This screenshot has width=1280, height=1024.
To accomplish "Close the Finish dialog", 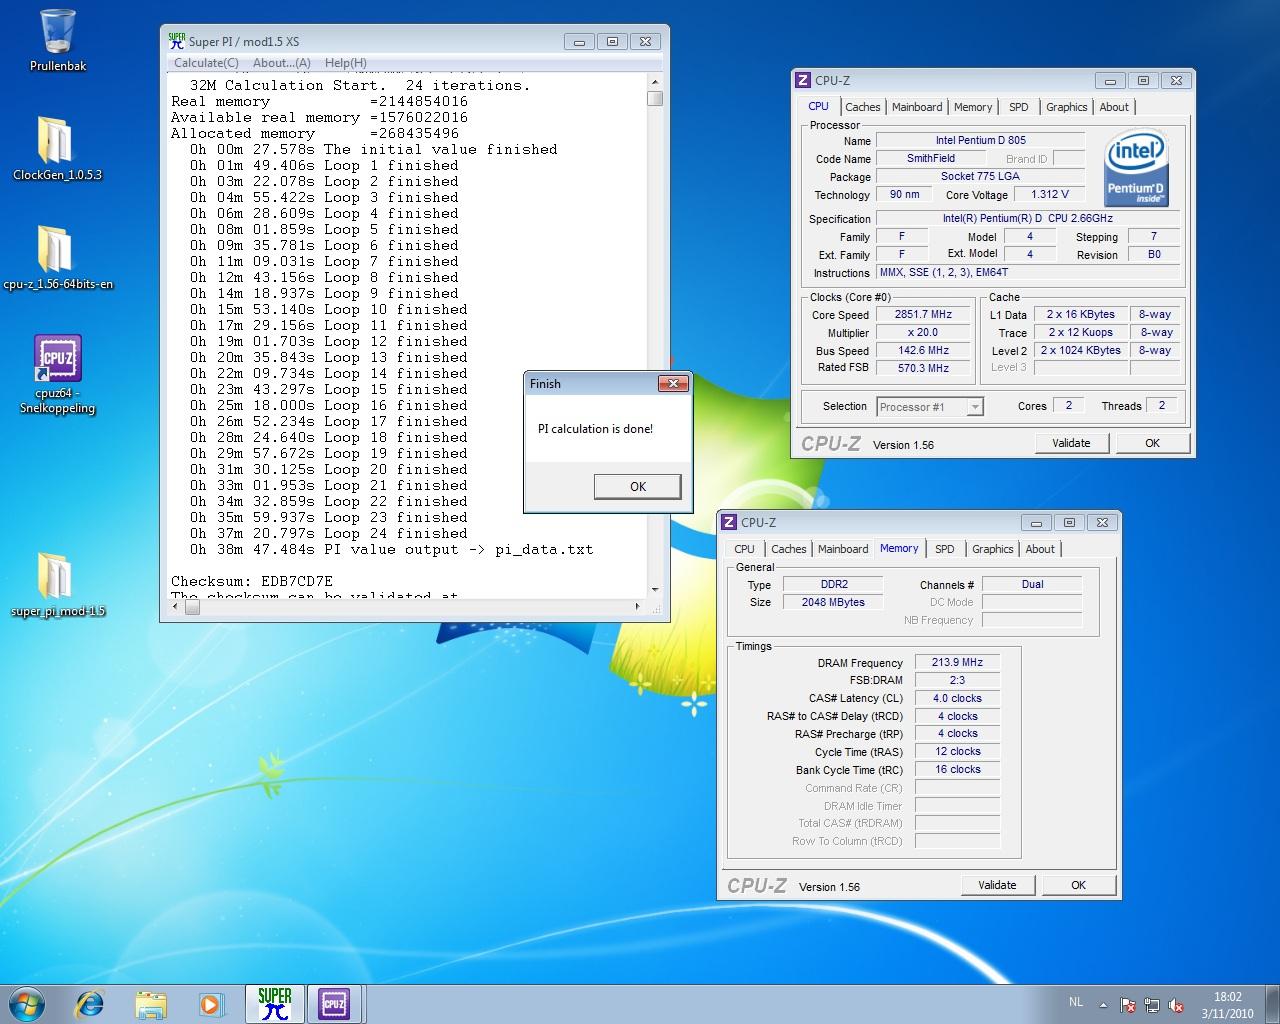I will pos(673,383).
